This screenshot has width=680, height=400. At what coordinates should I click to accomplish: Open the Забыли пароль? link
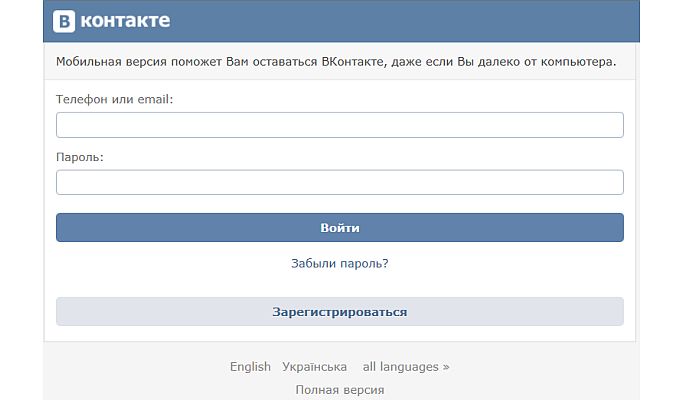(x=340, y=263)
